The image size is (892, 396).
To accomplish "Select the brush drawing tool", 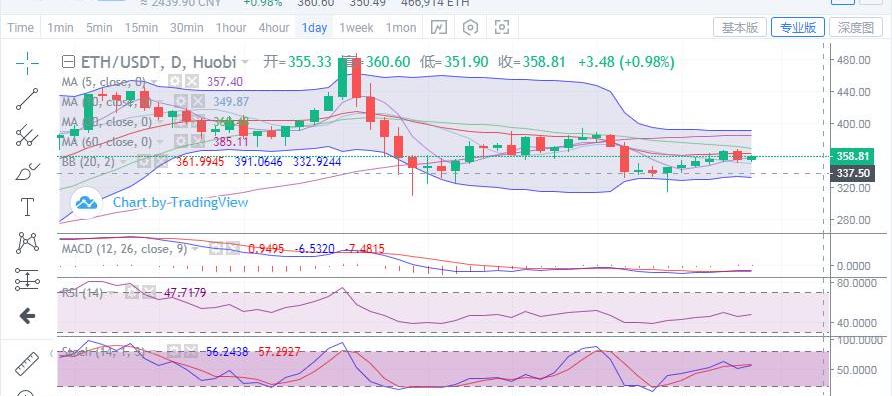I will pyautogui.click(x=27, y=171).
